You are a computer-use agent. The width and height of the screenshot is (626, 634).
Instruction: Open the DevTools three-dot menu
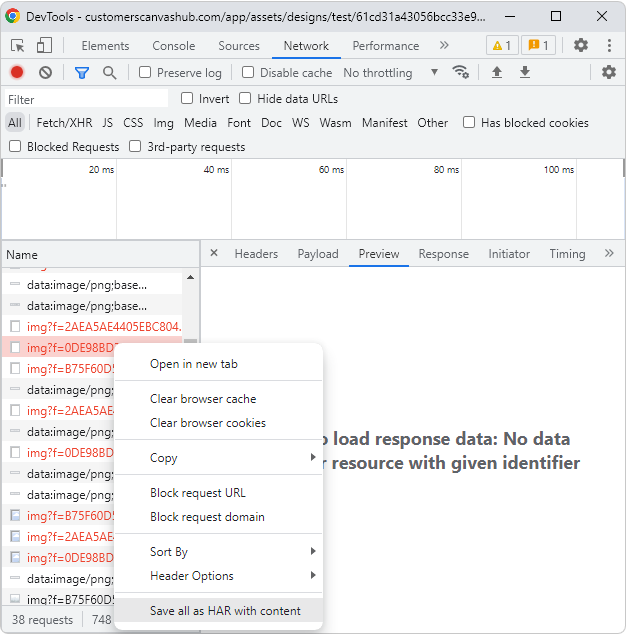pos(609,45)
